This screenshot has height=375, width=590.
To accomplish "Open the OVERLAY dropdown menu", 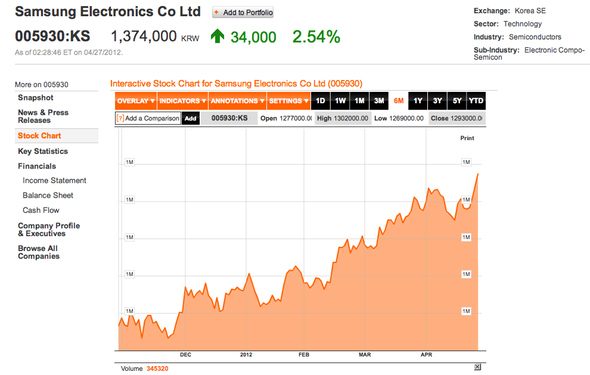I will pyautogui.click(x=136, y=101).
